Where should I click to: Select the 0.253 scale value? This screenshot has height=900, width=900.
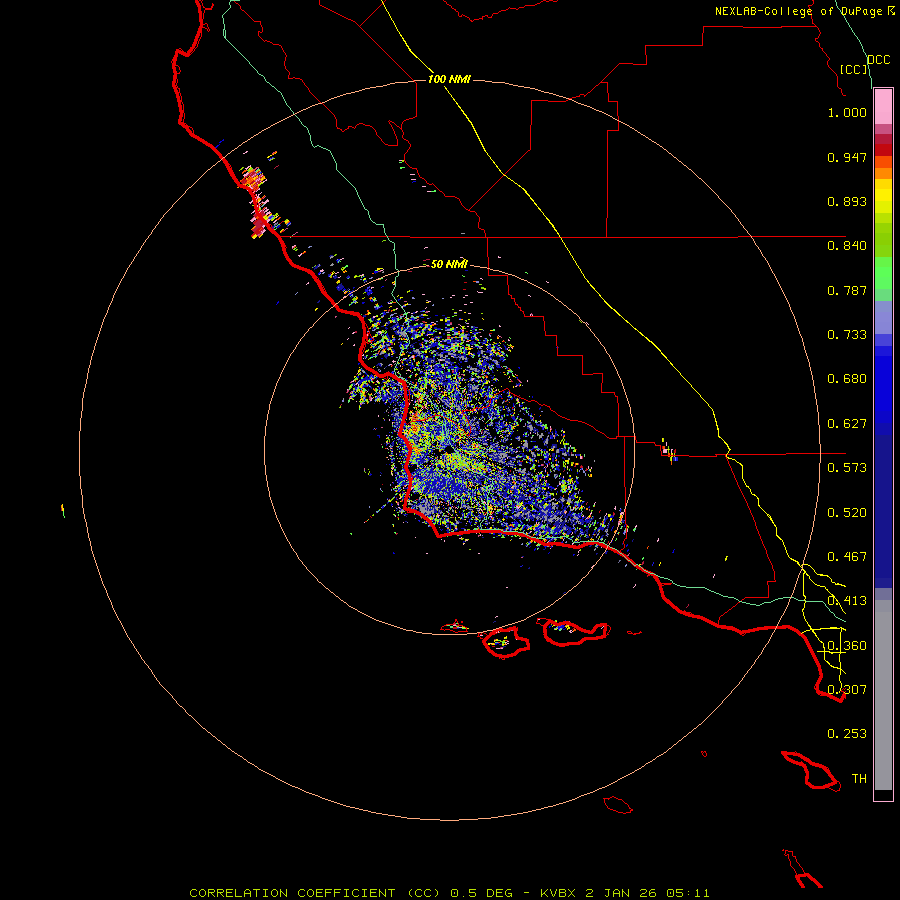coord(847,734)
